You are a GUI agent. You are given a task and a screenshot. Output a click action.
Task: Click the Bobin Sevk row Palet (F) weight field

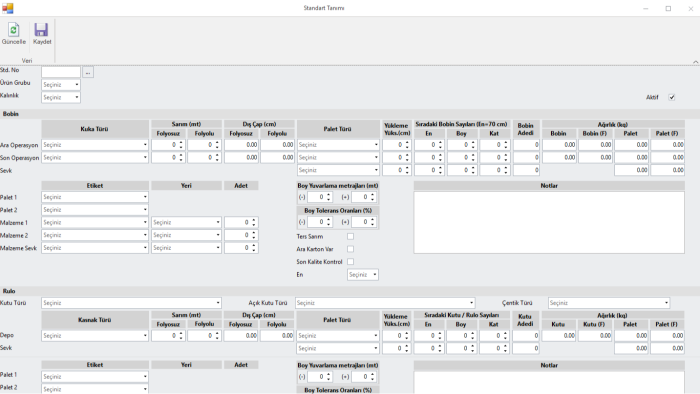[667, 170]
